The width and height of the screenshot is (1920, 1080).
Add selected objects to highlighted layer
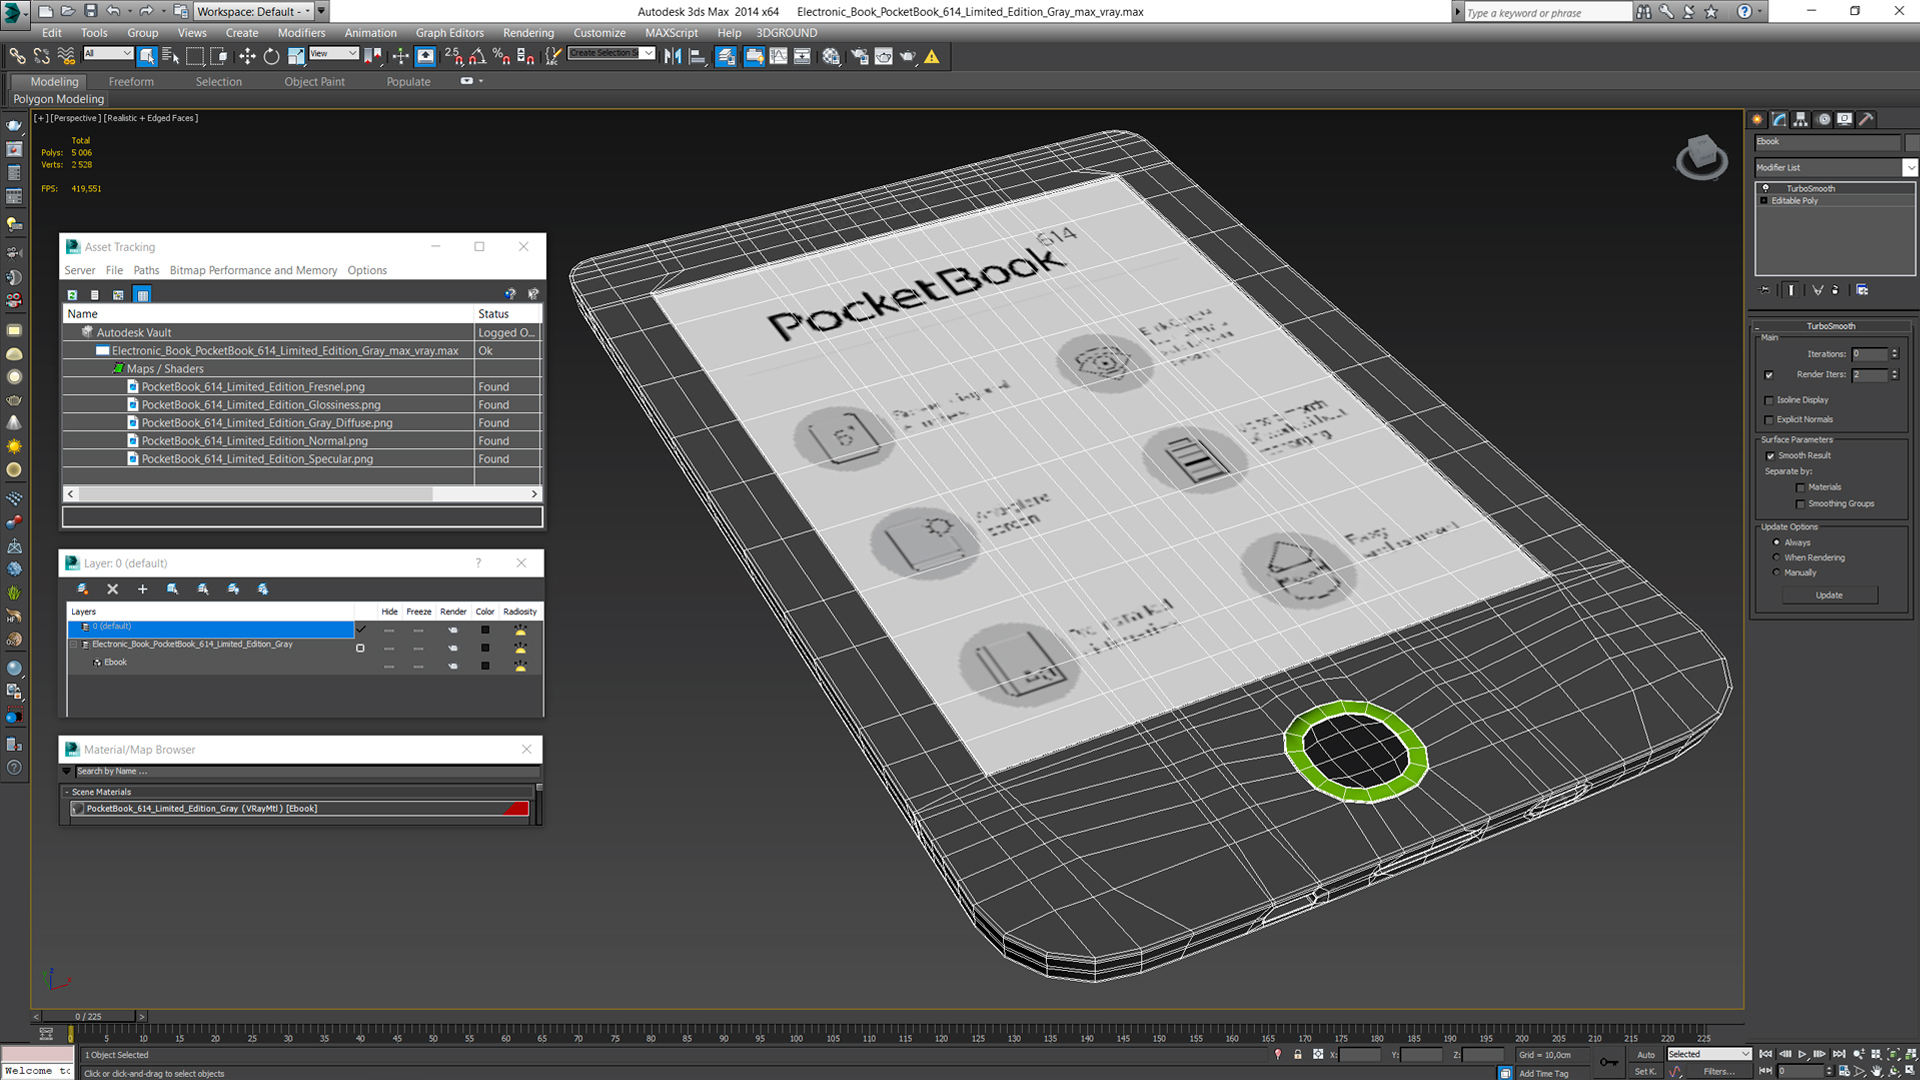coord(142,589)
